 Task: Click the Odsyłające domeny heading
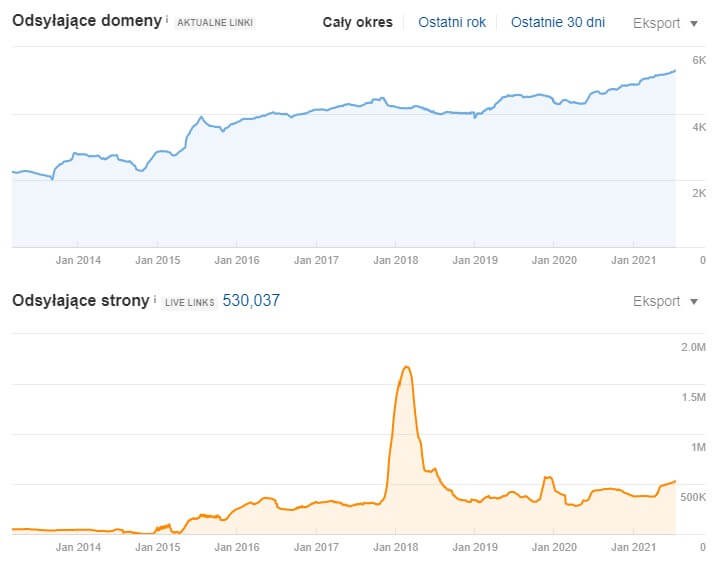[86, 21]
